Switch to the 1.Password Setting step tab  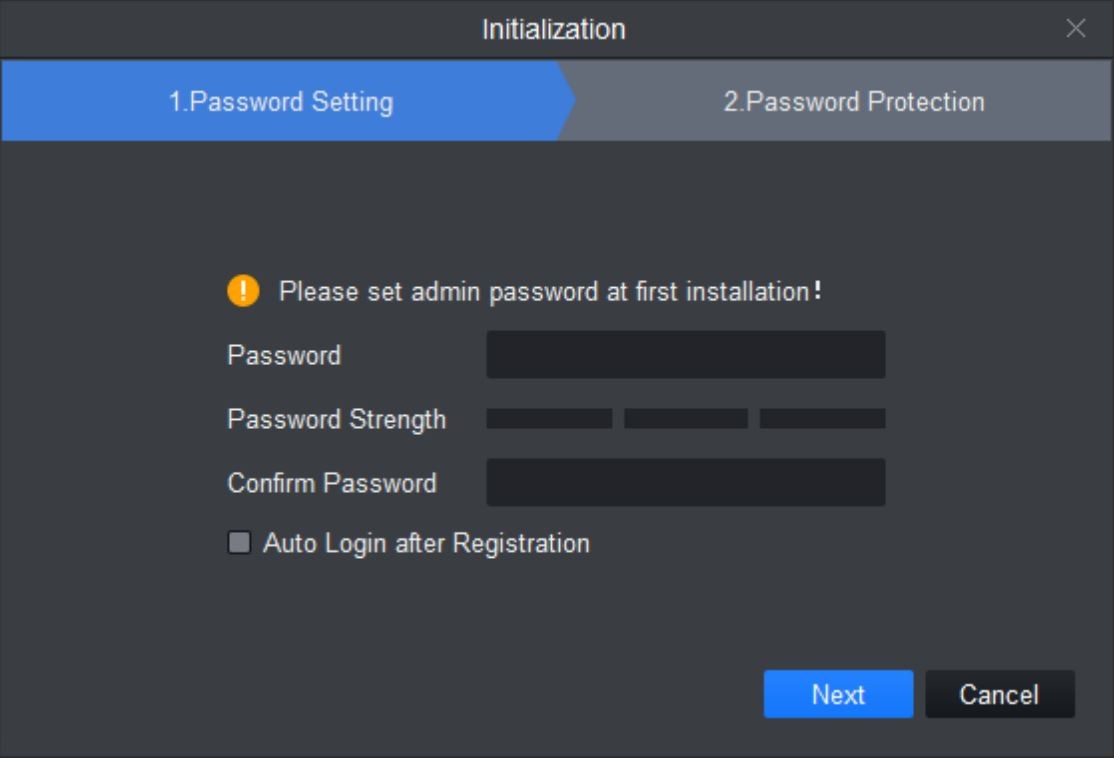pyautogui.click(x=281, y=101)
